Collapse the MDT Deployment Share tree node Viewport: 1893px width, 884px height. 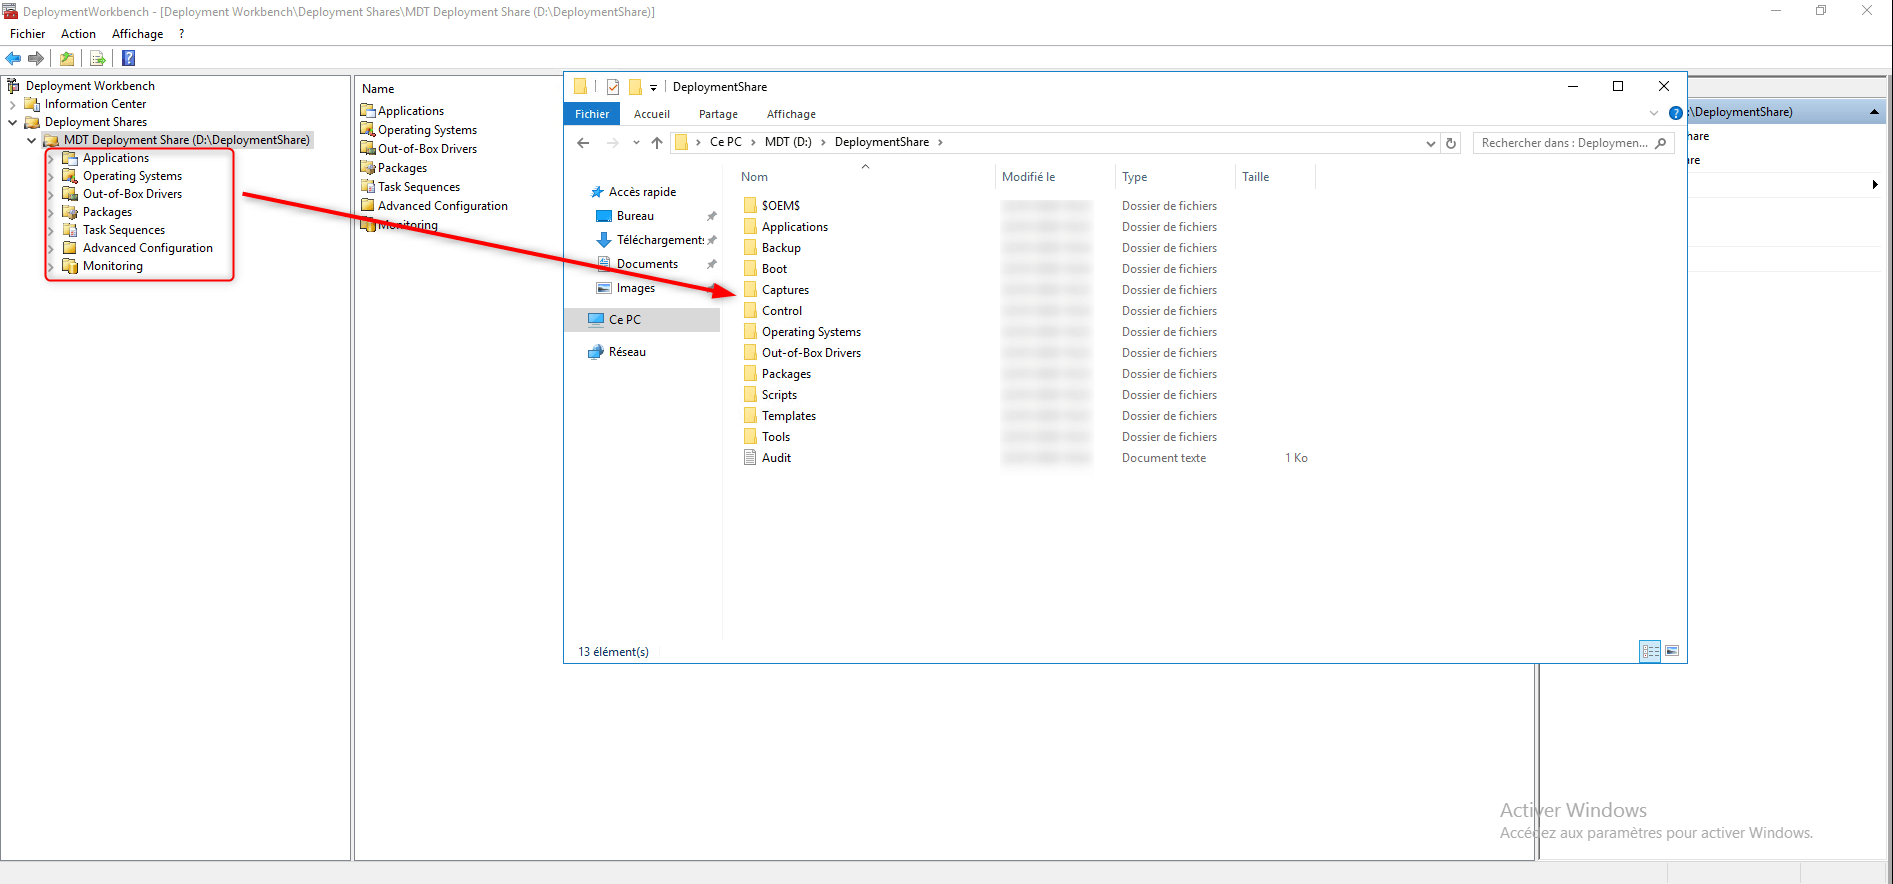point(31,140)
